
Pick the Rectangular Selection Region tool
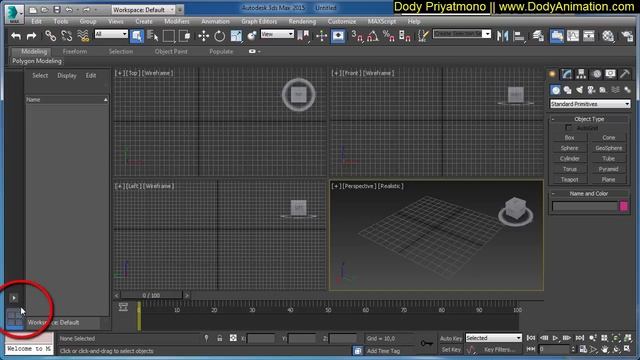[169, 36]
